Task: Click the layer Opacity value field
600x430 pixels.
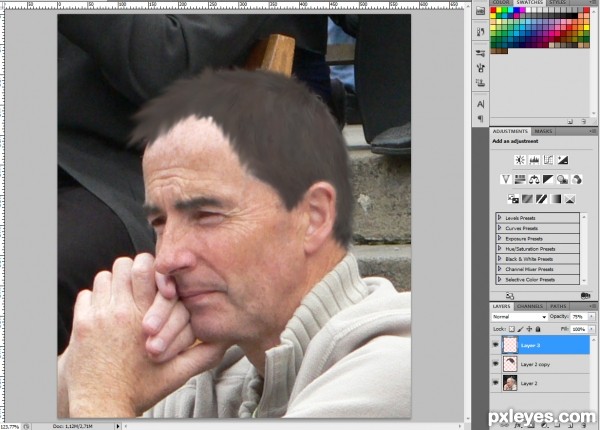Action: point(578,317)
